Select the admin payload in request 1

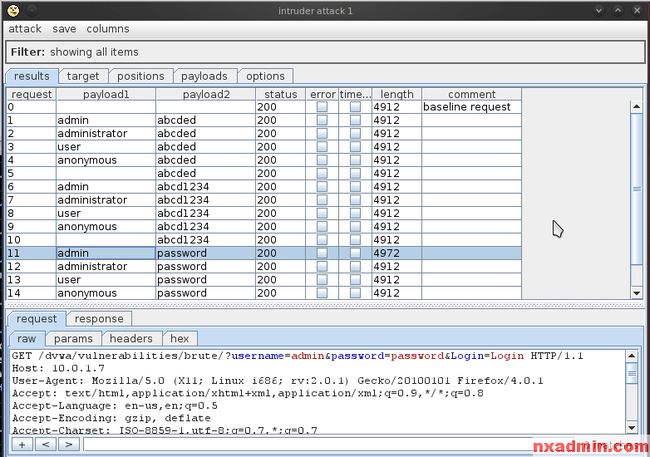tap(106, 120)
